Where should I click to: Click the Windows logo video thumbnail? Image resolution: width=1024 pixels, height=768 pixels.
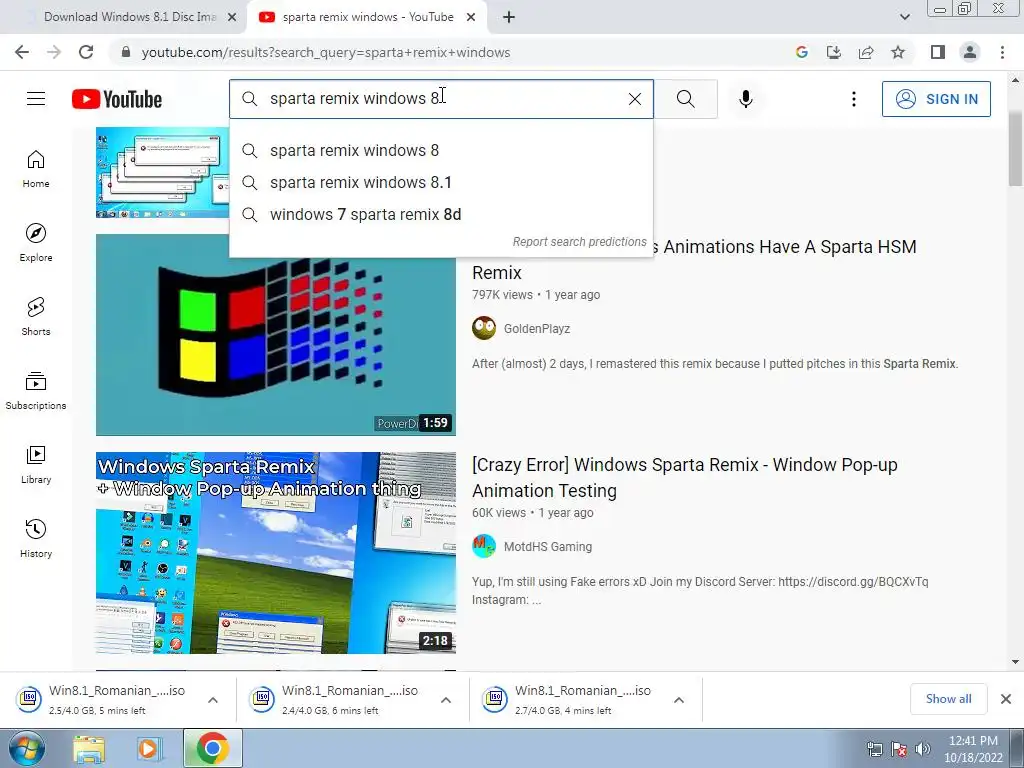(x=276, y=335)
